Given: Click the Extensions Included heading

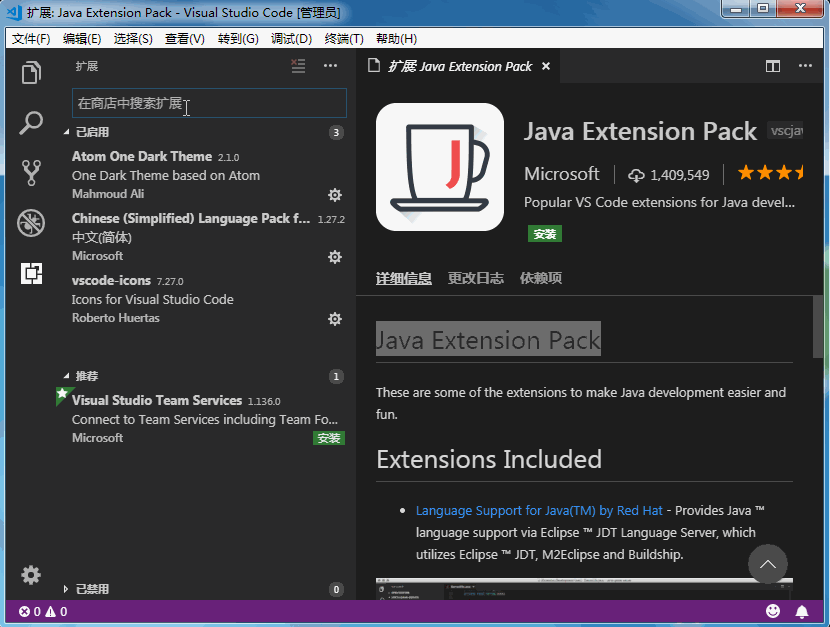Looking at the screenshot, I should [489, 459].
